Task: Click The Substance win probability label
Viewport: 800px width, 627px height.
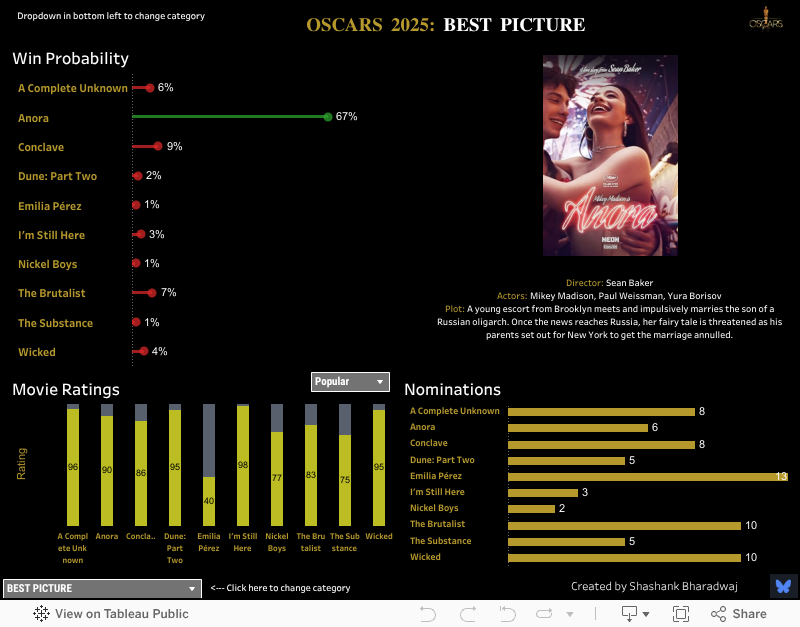Action: pyautogui.click(x=56, y=323)
